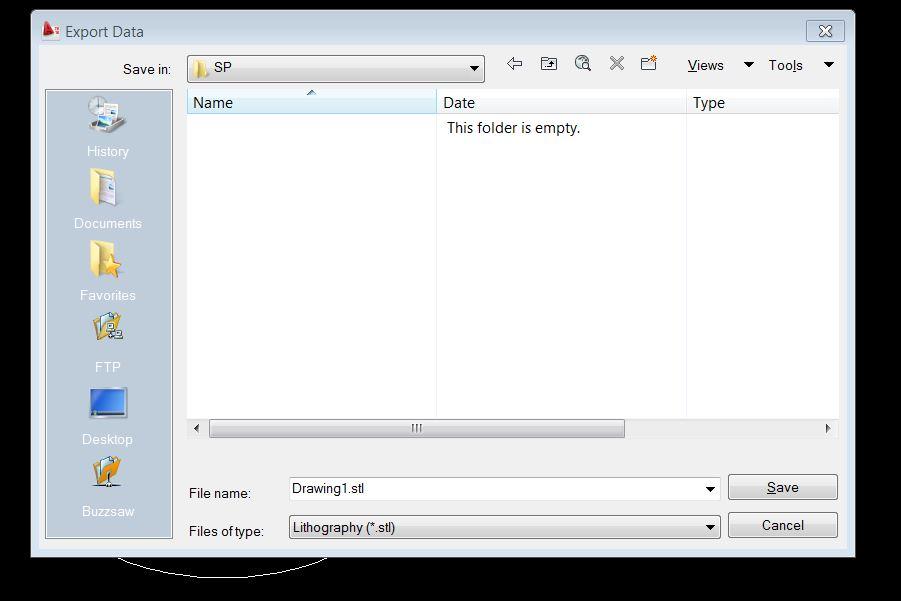Close the Export Data dialog

coord(825,31)
